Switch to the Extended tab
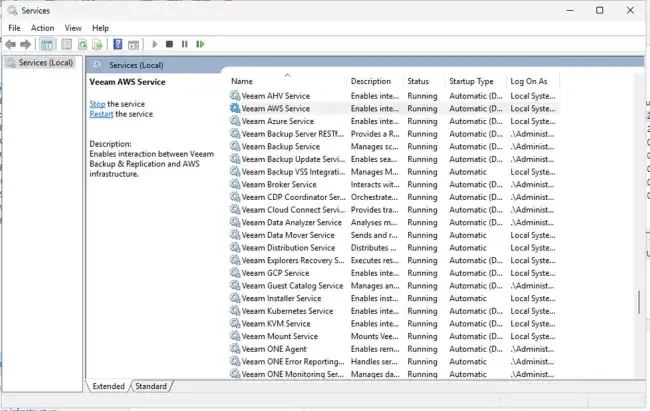Viewport: 650px width, 411px height. click(108, 386)
